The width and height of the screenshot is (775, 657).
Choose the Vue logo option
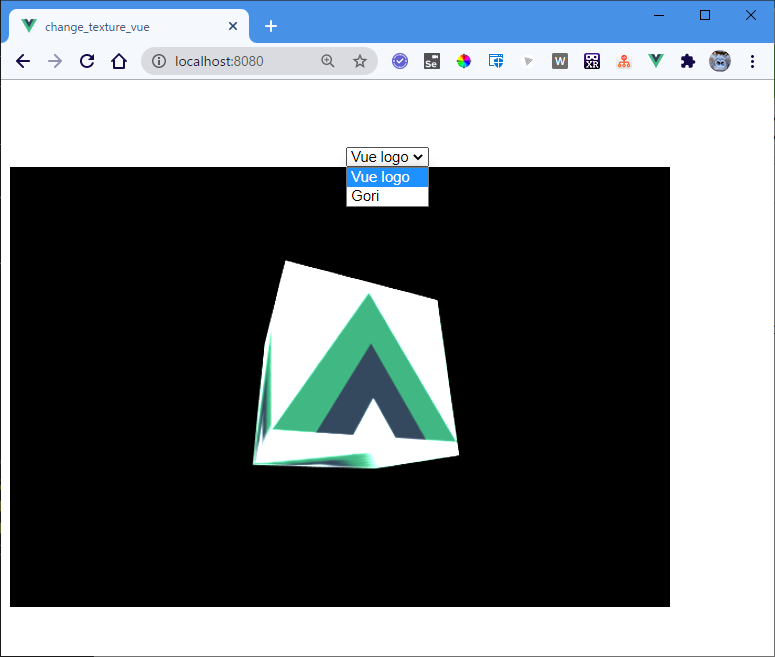point(387,177)
